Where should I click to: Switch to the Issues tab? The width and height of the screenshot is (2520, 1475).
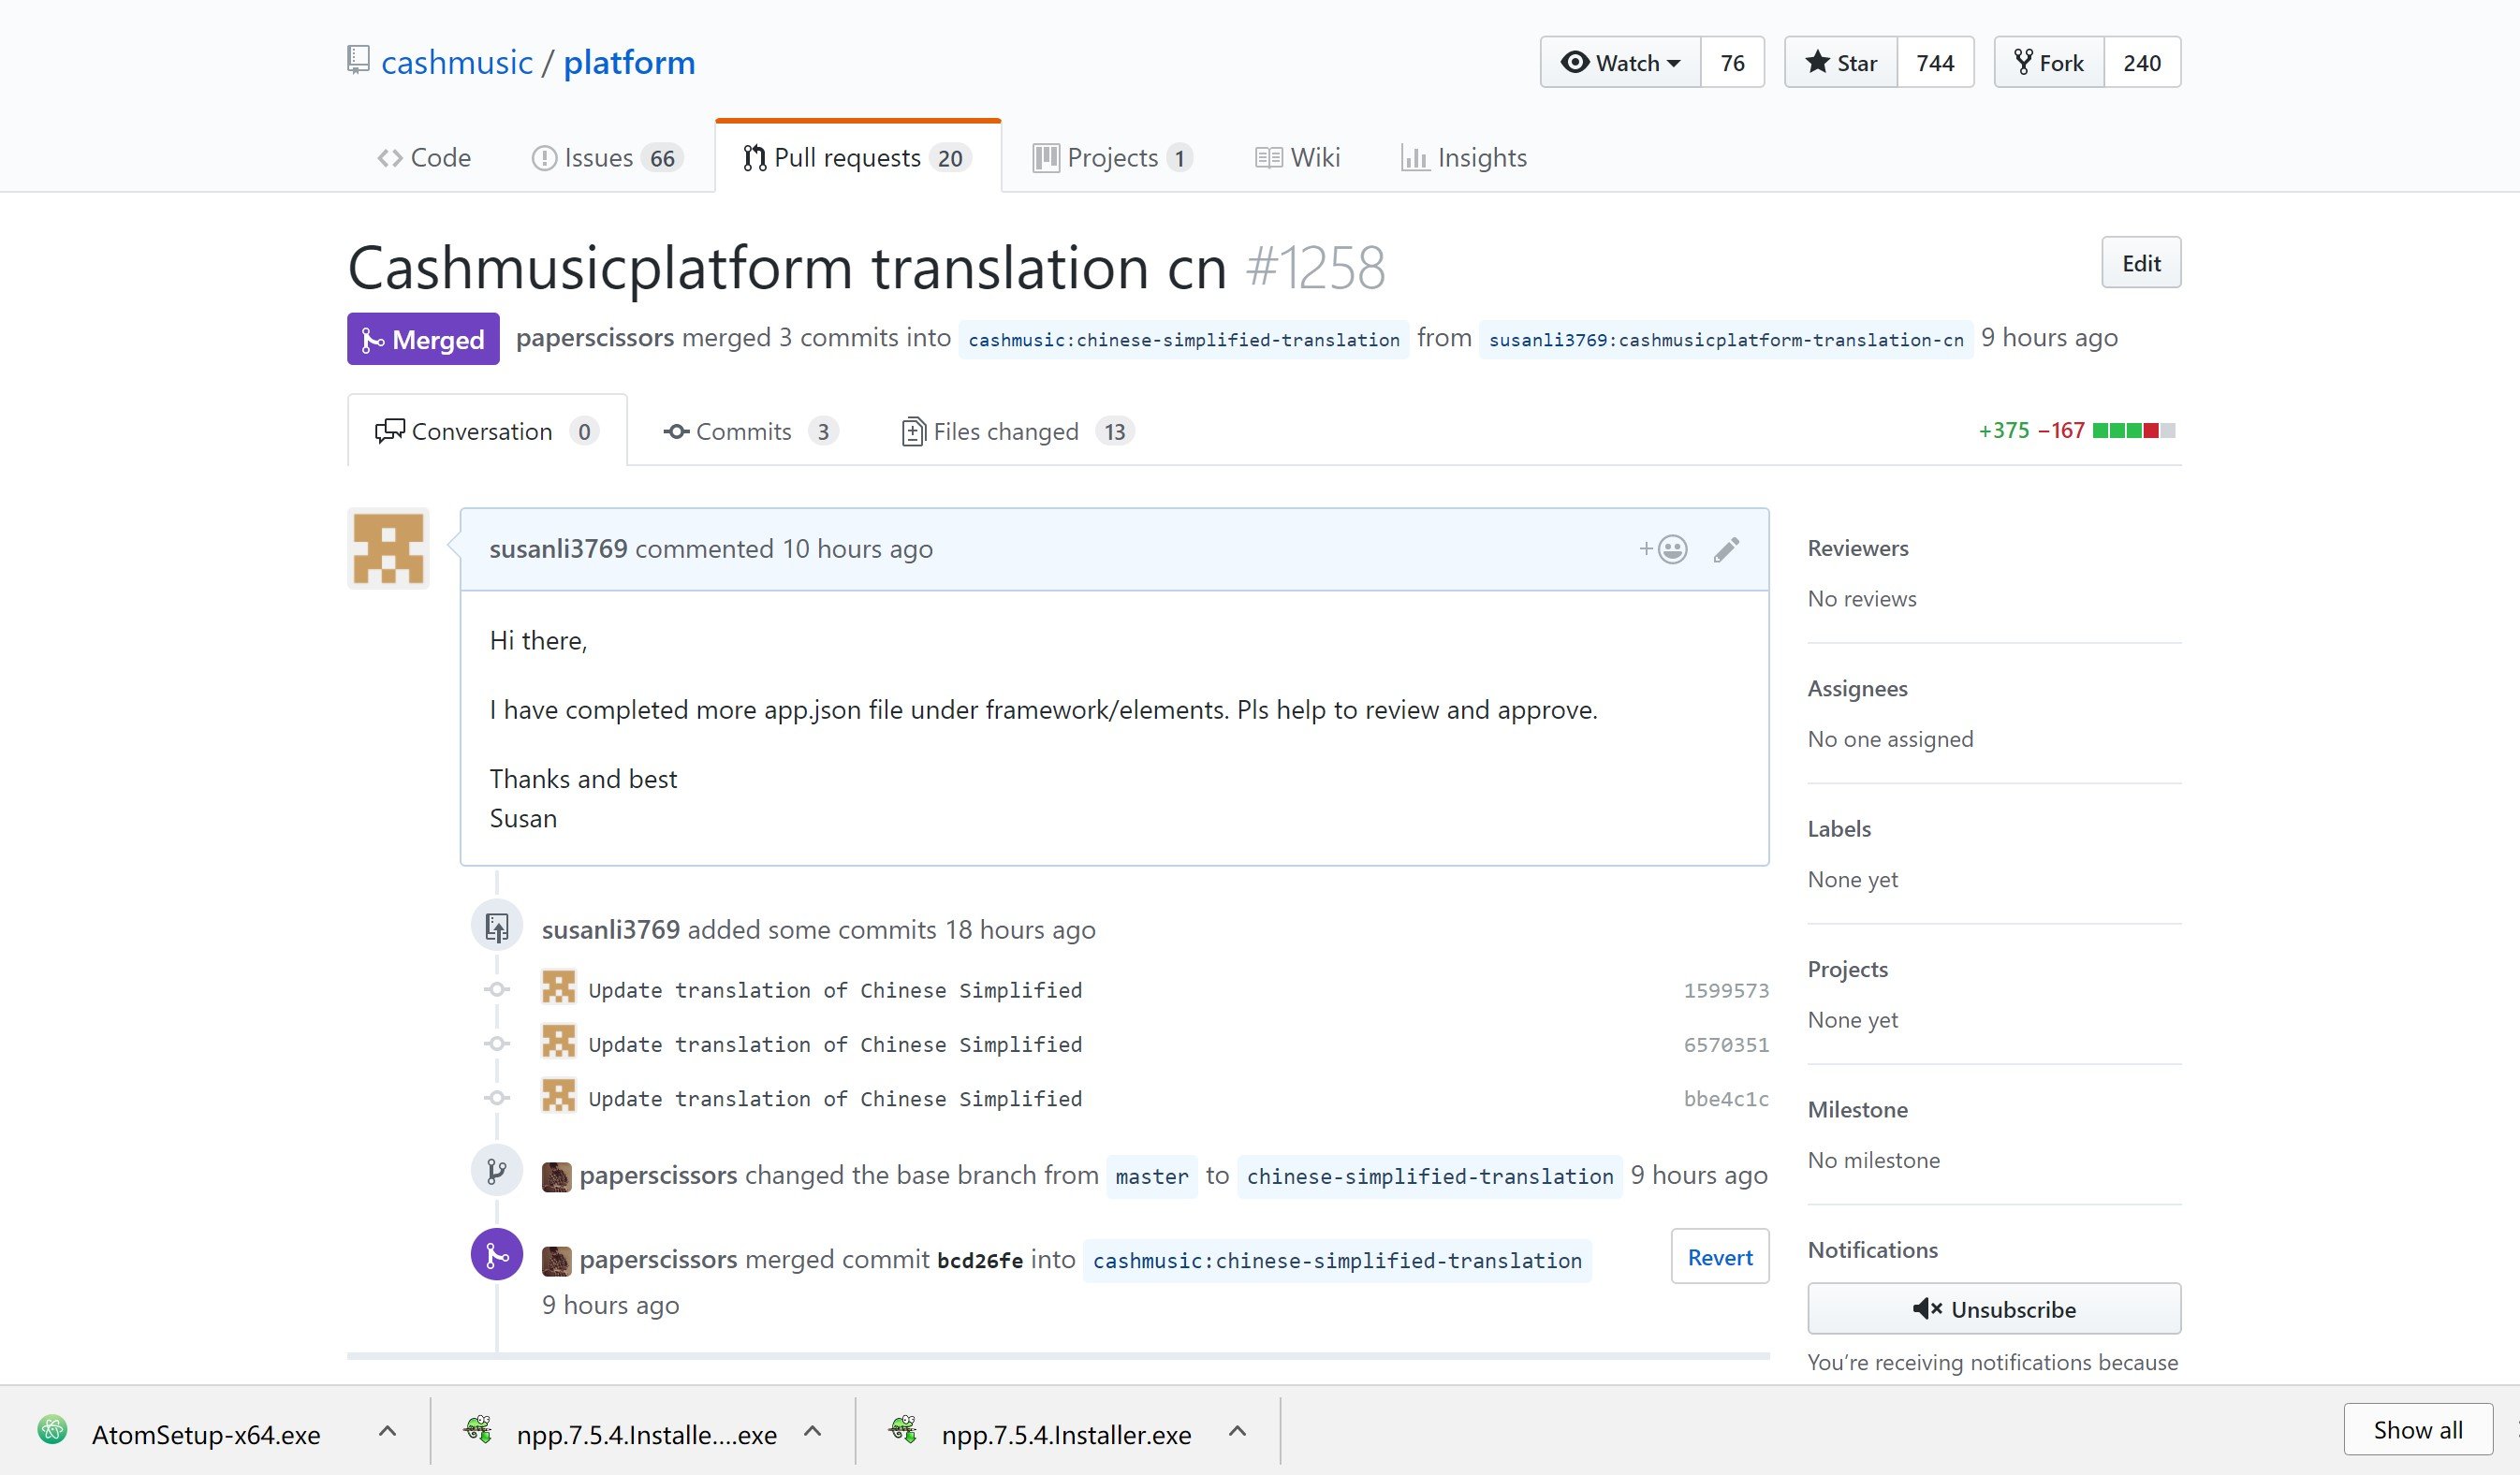607,157
